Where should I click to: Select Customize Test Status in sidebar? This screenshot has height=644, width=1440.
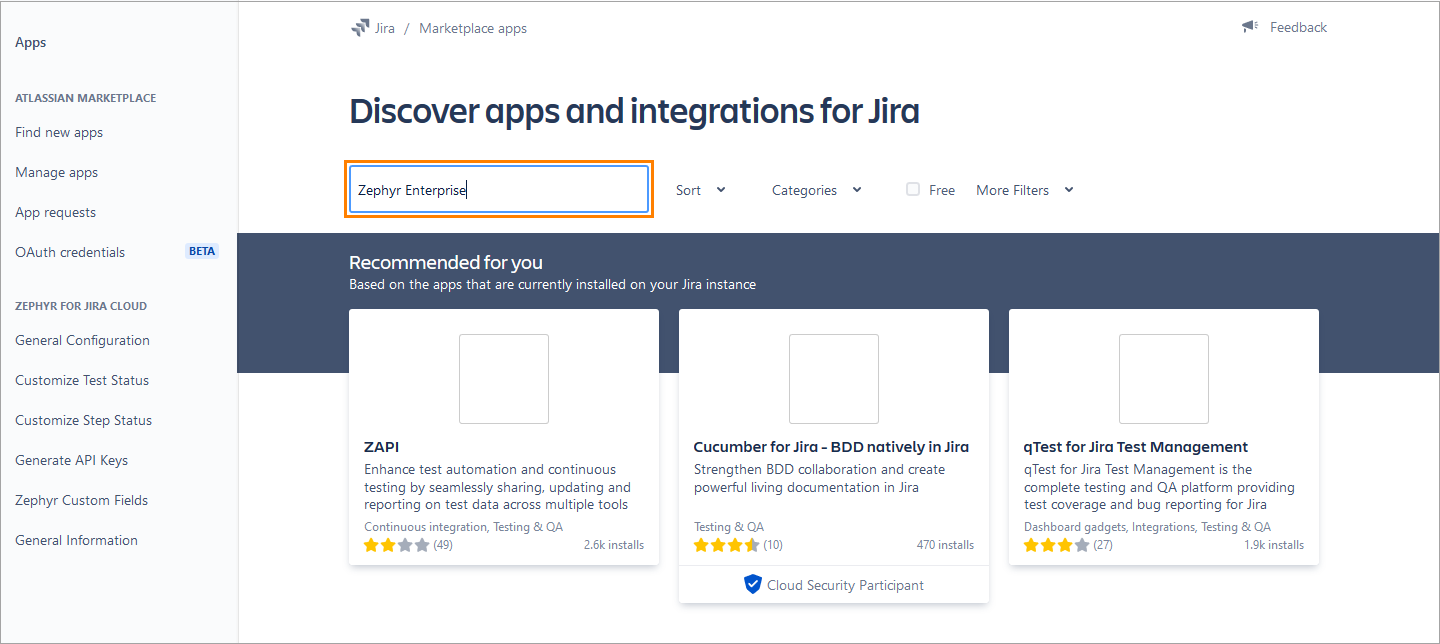tap(82, 380)
